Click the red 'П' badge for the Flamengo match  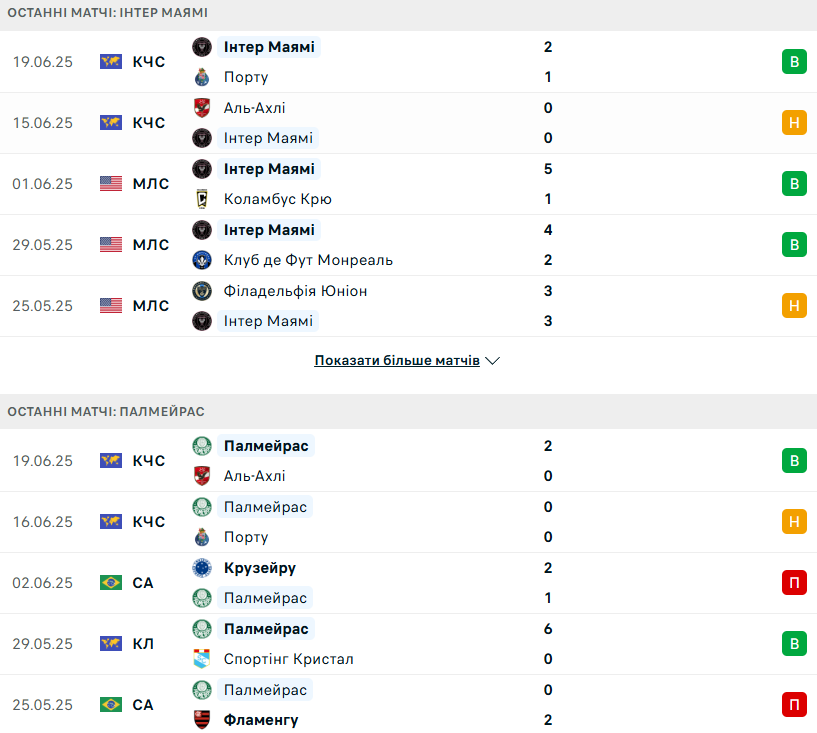[794, 705]
